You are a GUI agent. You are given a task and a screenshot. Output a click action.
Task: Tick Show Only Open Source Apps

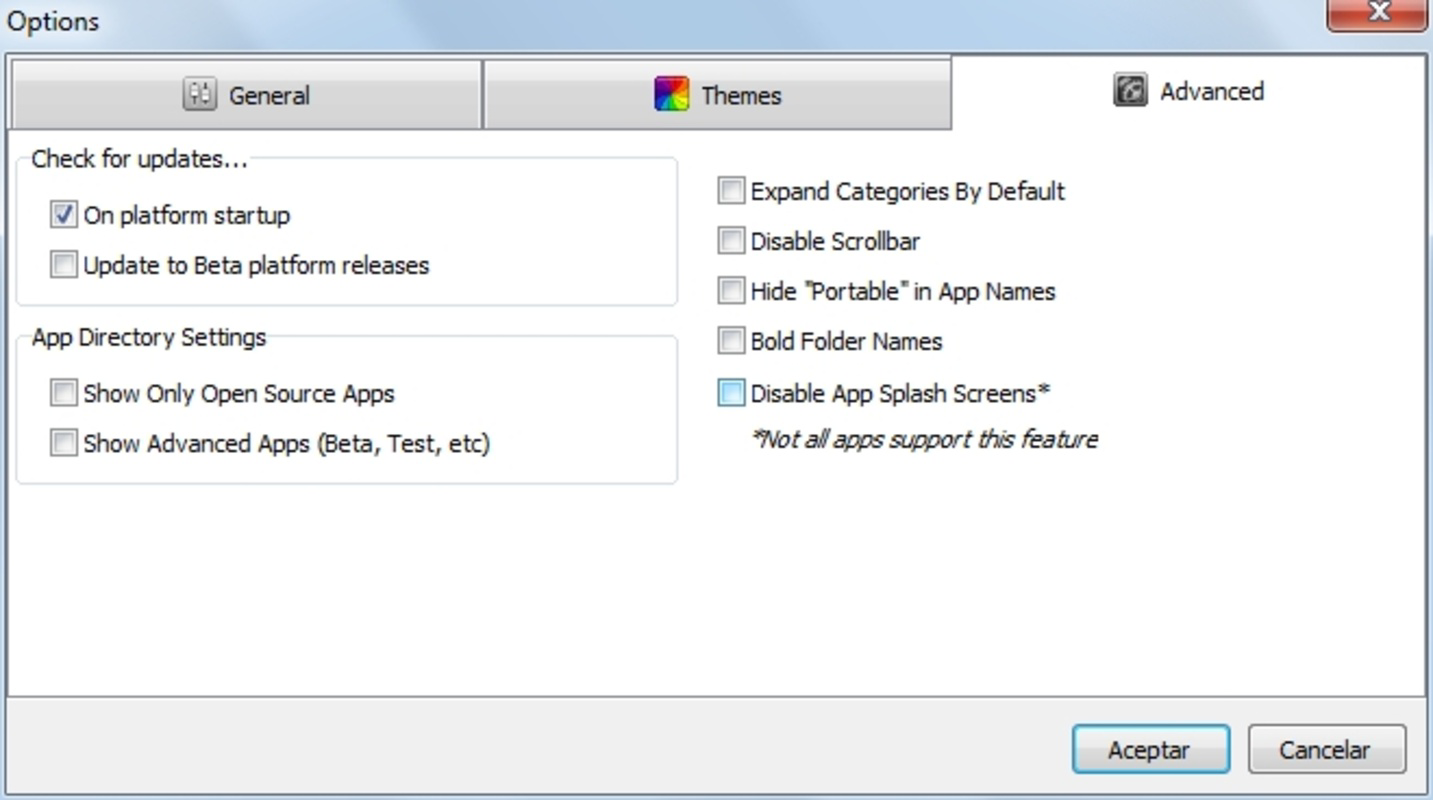64,393
